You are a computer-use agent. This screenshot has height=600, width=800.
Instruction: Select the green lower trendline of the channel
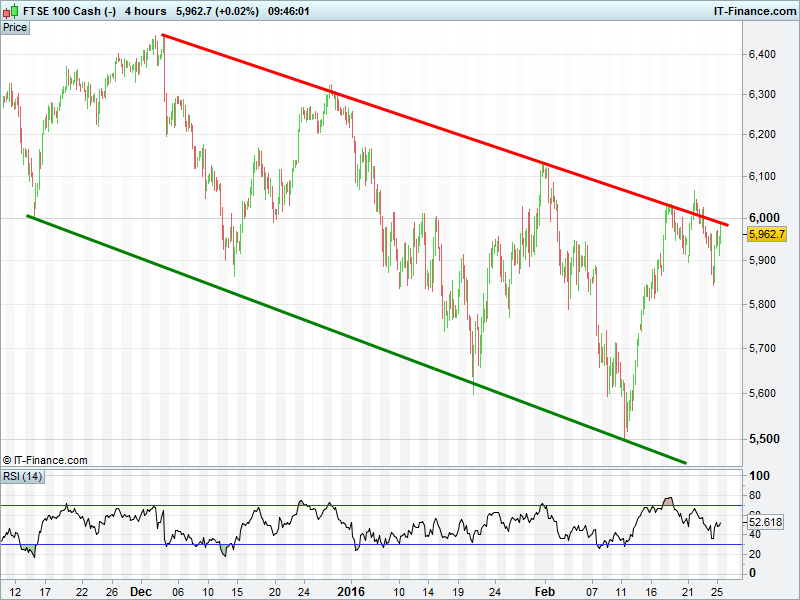point(356,339)
